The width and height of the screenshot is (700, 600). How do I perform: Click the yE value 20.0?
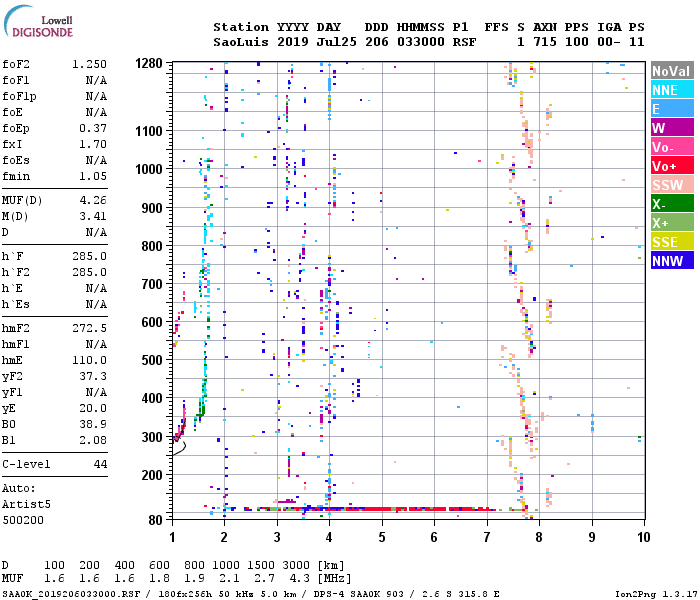[93, 408]
